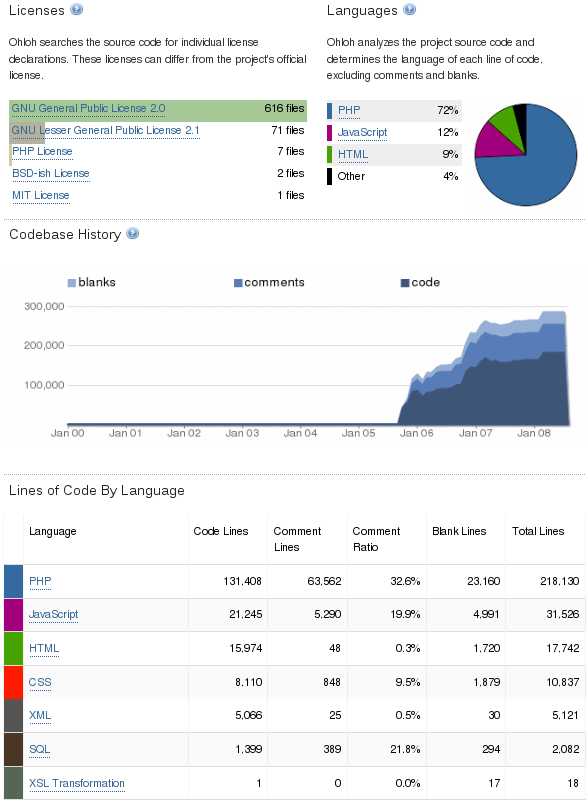Click the black Other swatch in Languages legend

tap(329, 177)
